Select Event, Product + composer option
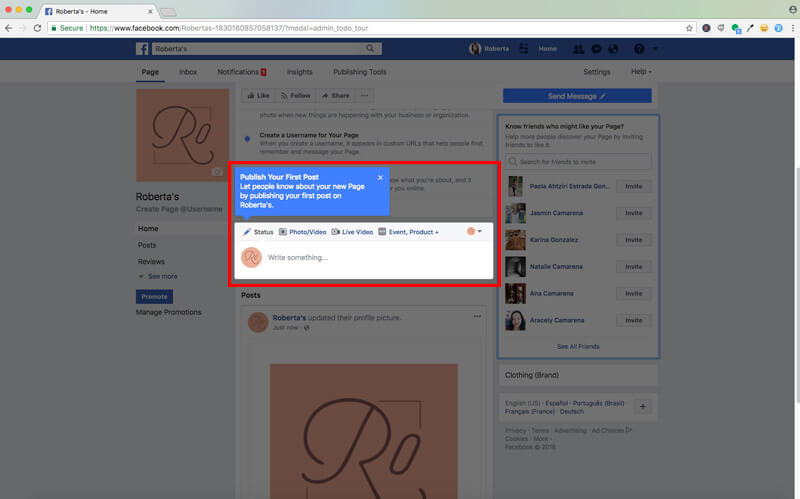Screen dimensions: 800x499 [x=408, y=232]
